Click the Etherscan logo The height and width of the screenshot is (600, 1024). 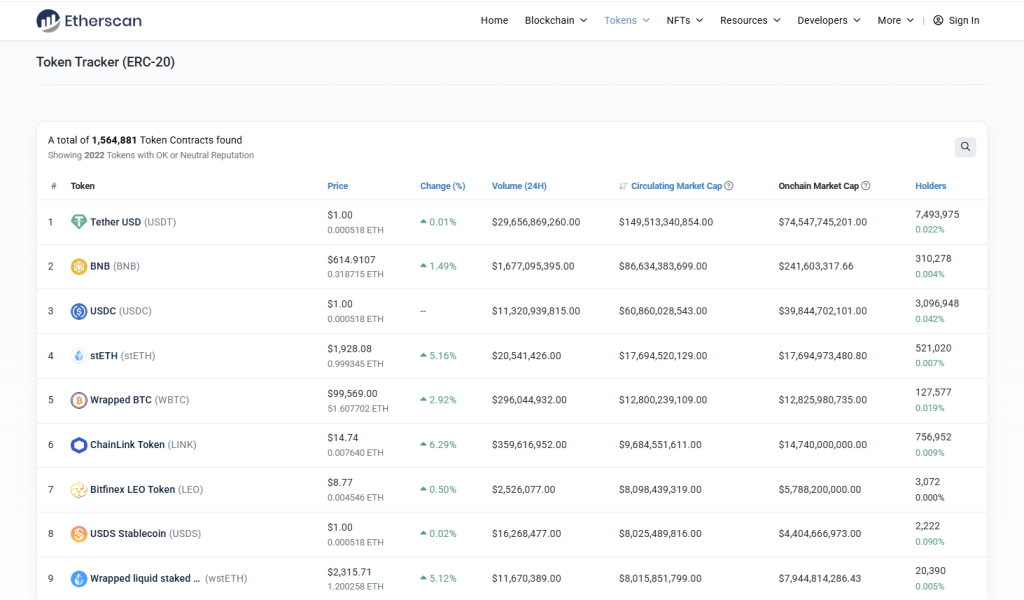coord(89,20)
